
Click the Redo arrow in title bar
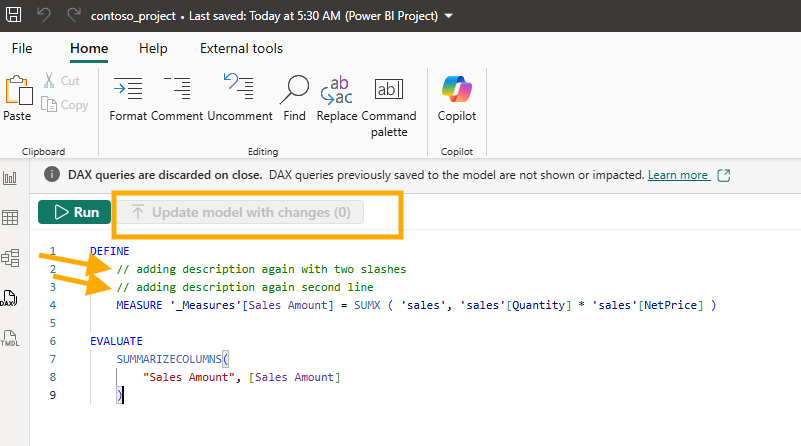click(74, 14)
